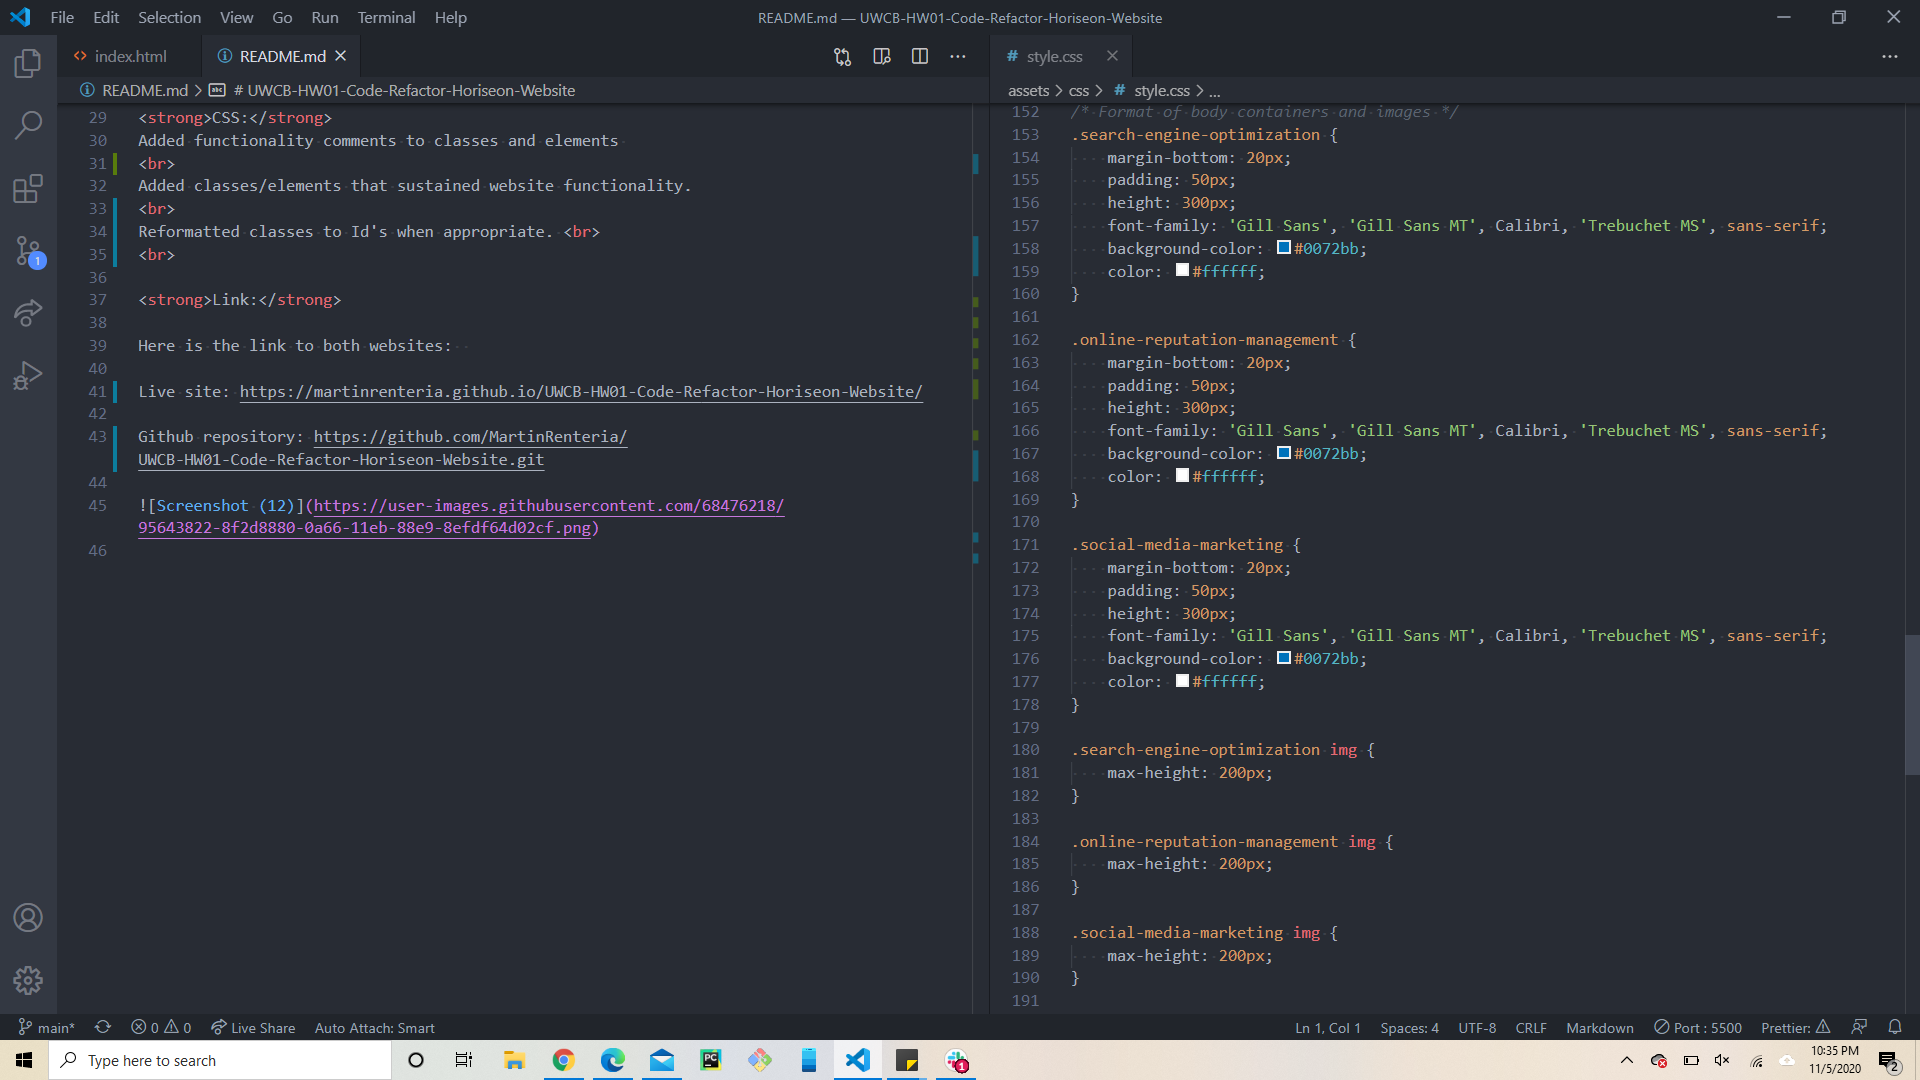Click the Open Changes icon for README.md

point(842,57)
